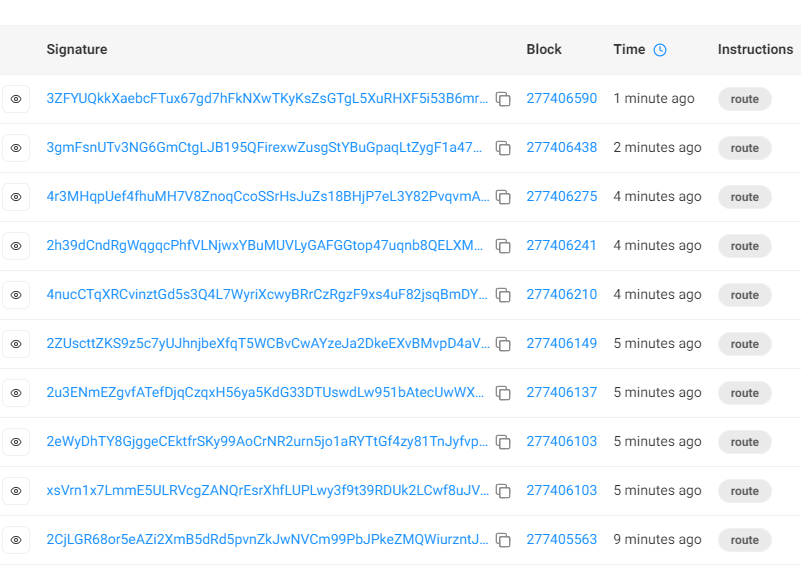Open block 277406590

pos(561,98)
